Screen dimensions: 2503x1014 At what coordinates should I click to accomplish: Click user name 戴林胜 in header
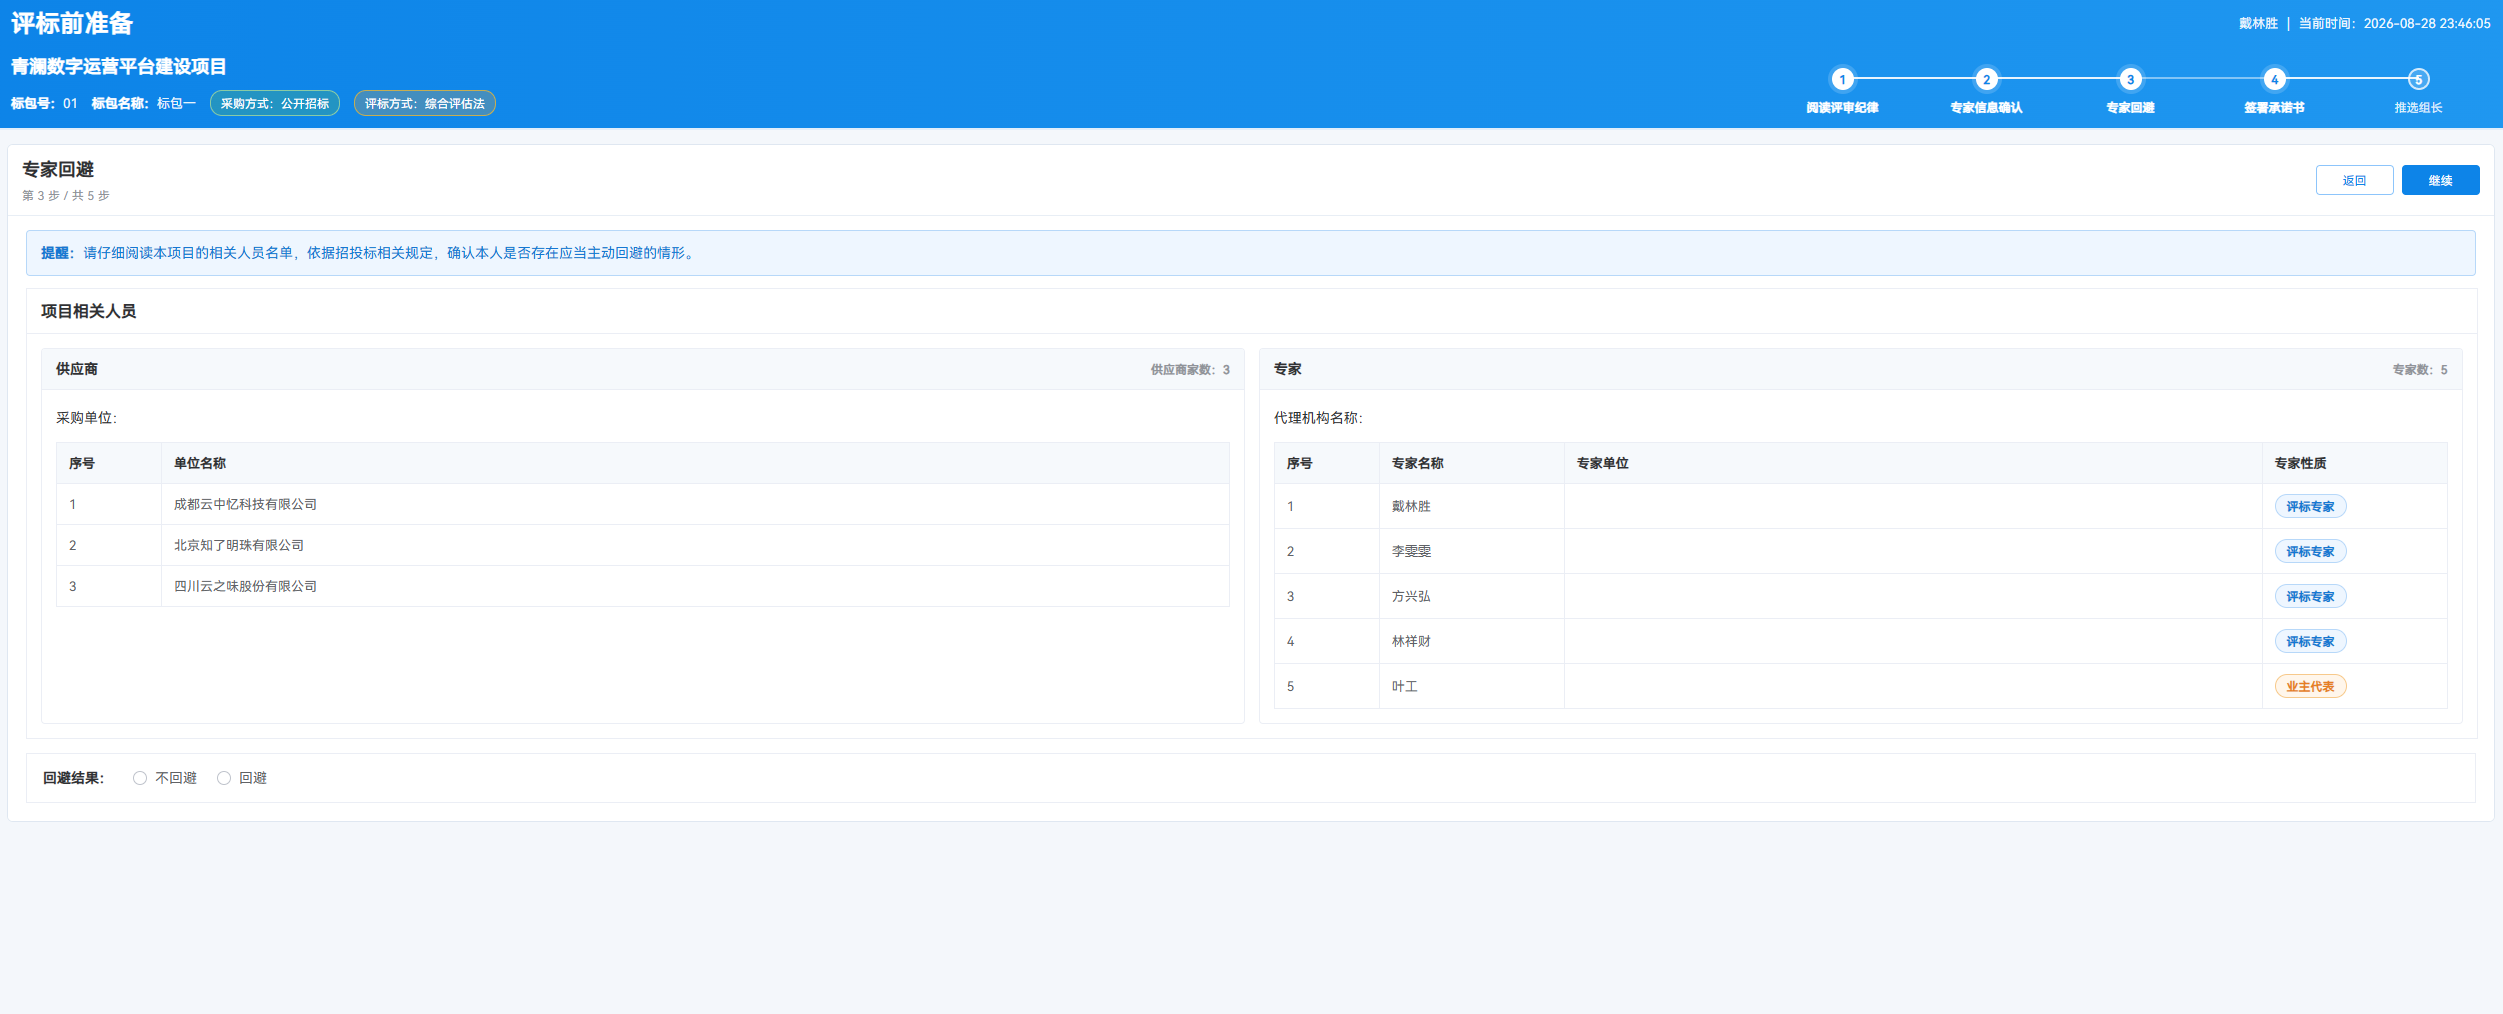pyautogui.click(x=2258, y=23)
